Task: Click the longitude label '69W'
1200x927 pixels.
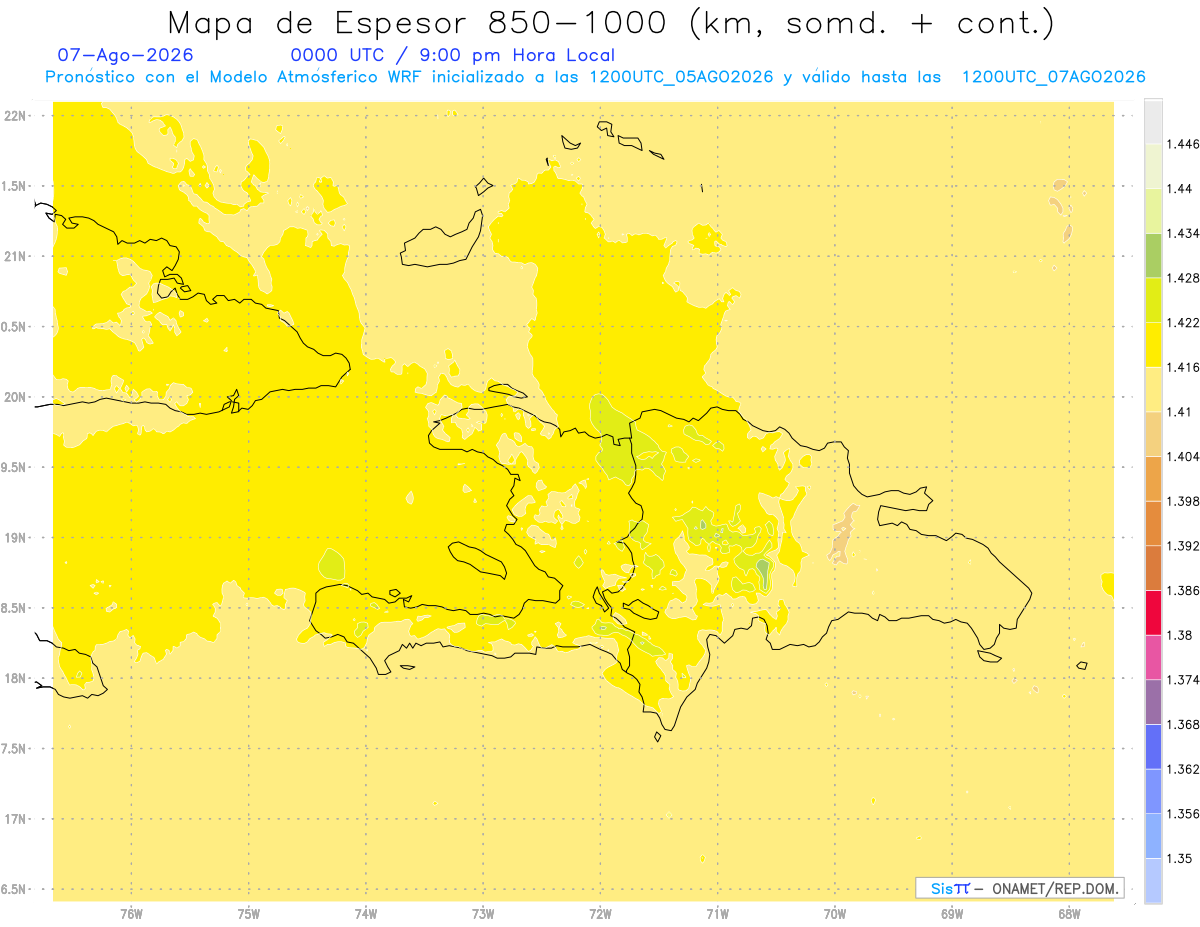Action: 952,913
